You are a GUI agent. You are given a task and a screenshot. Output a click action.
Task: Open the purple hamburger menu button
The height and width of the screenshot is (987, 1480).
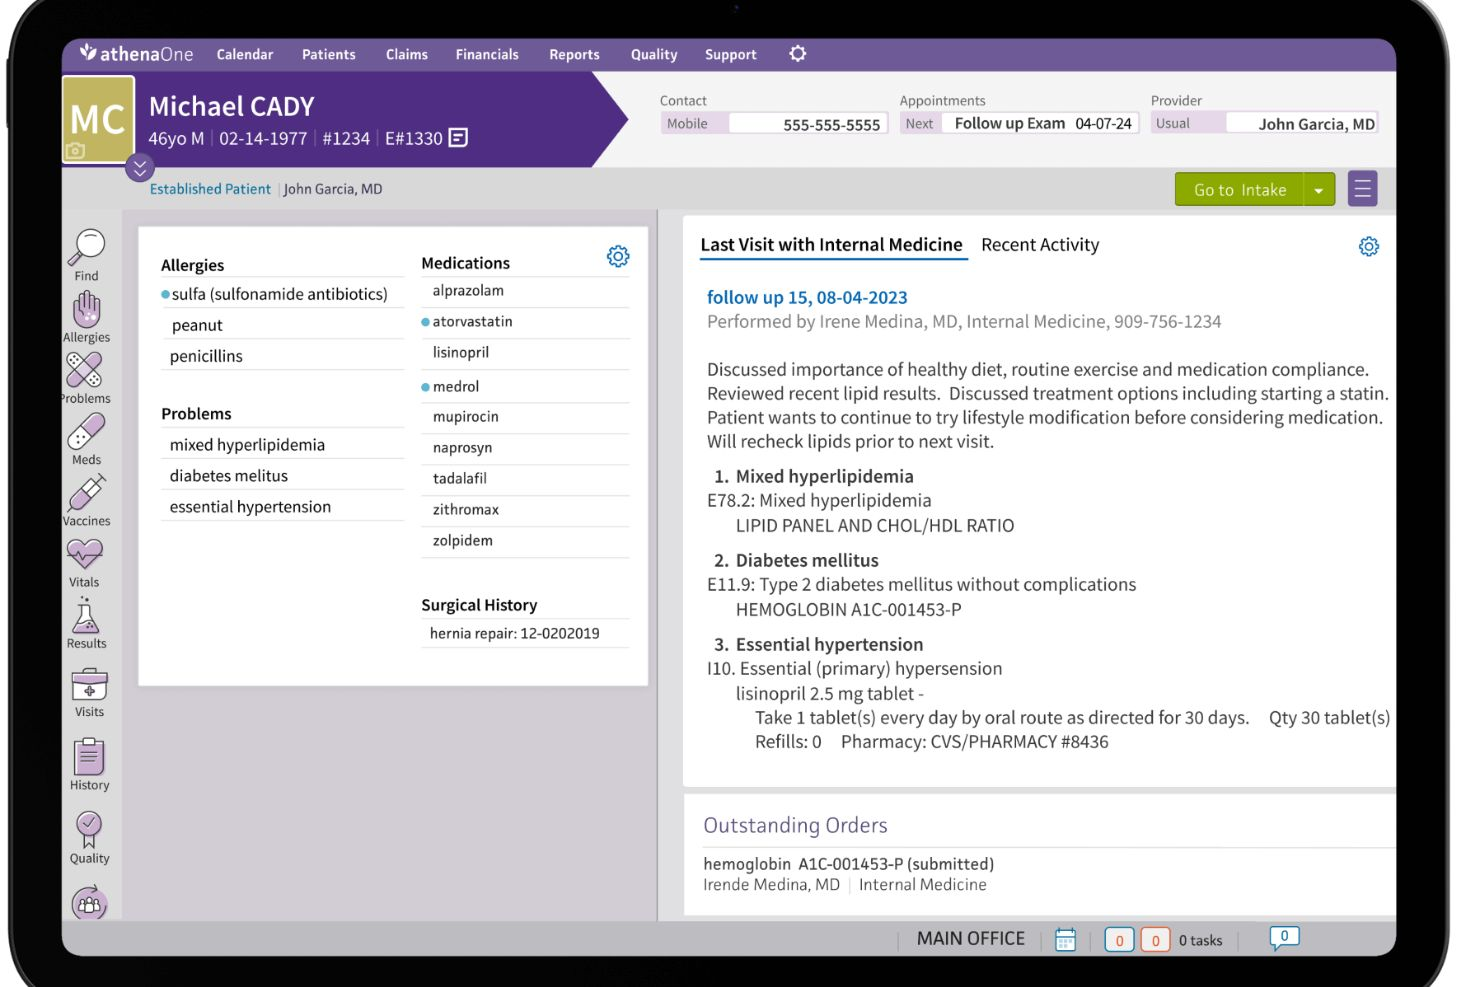pyautogui.click(x=1362, y=189)
